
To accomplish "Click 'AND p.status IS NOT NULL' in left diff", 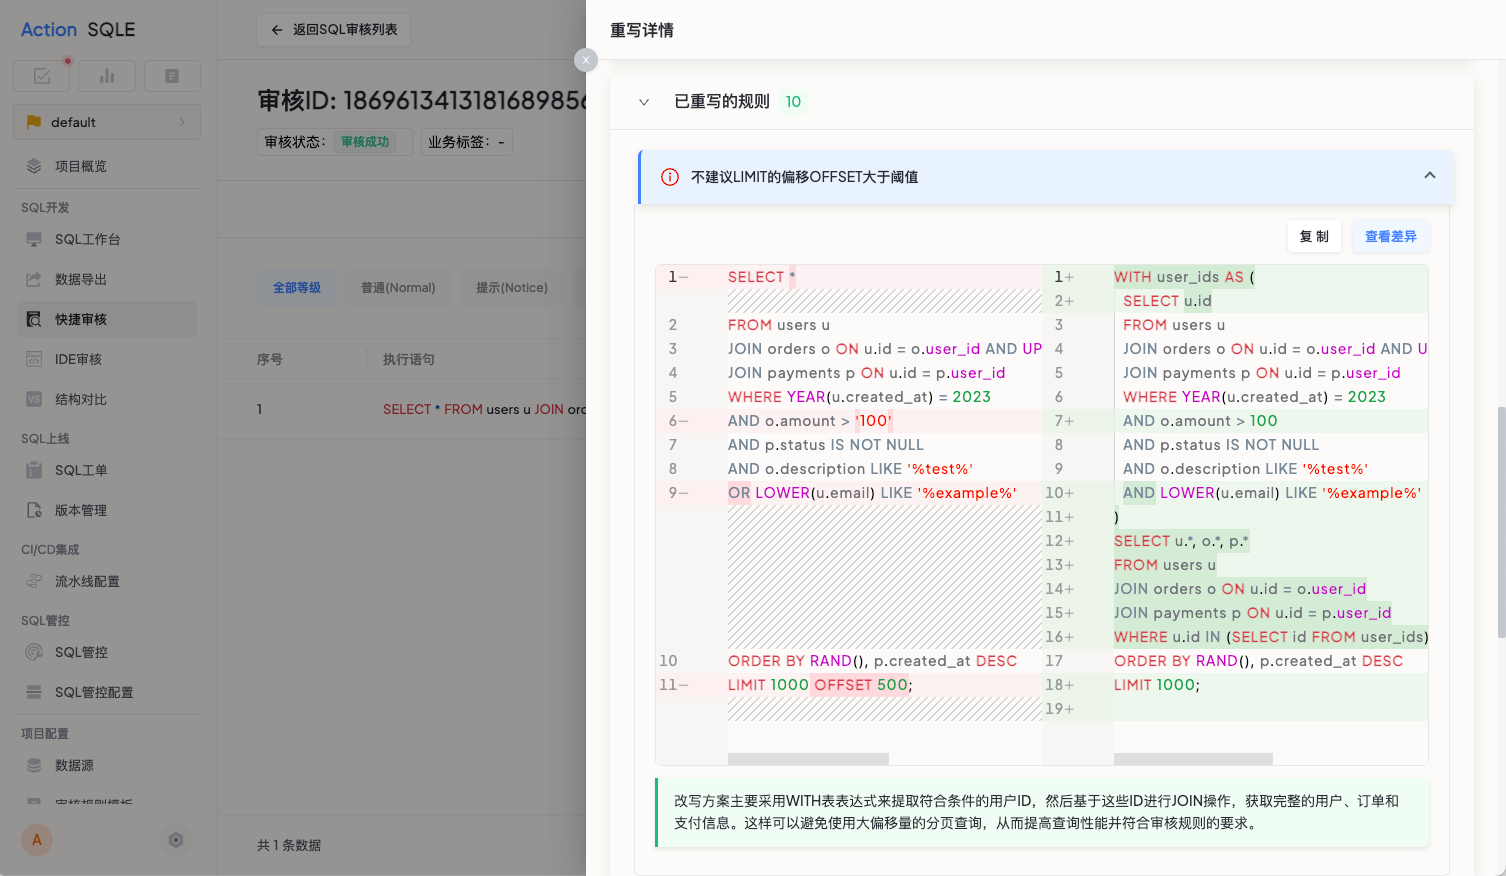I will tap(826, 445).
